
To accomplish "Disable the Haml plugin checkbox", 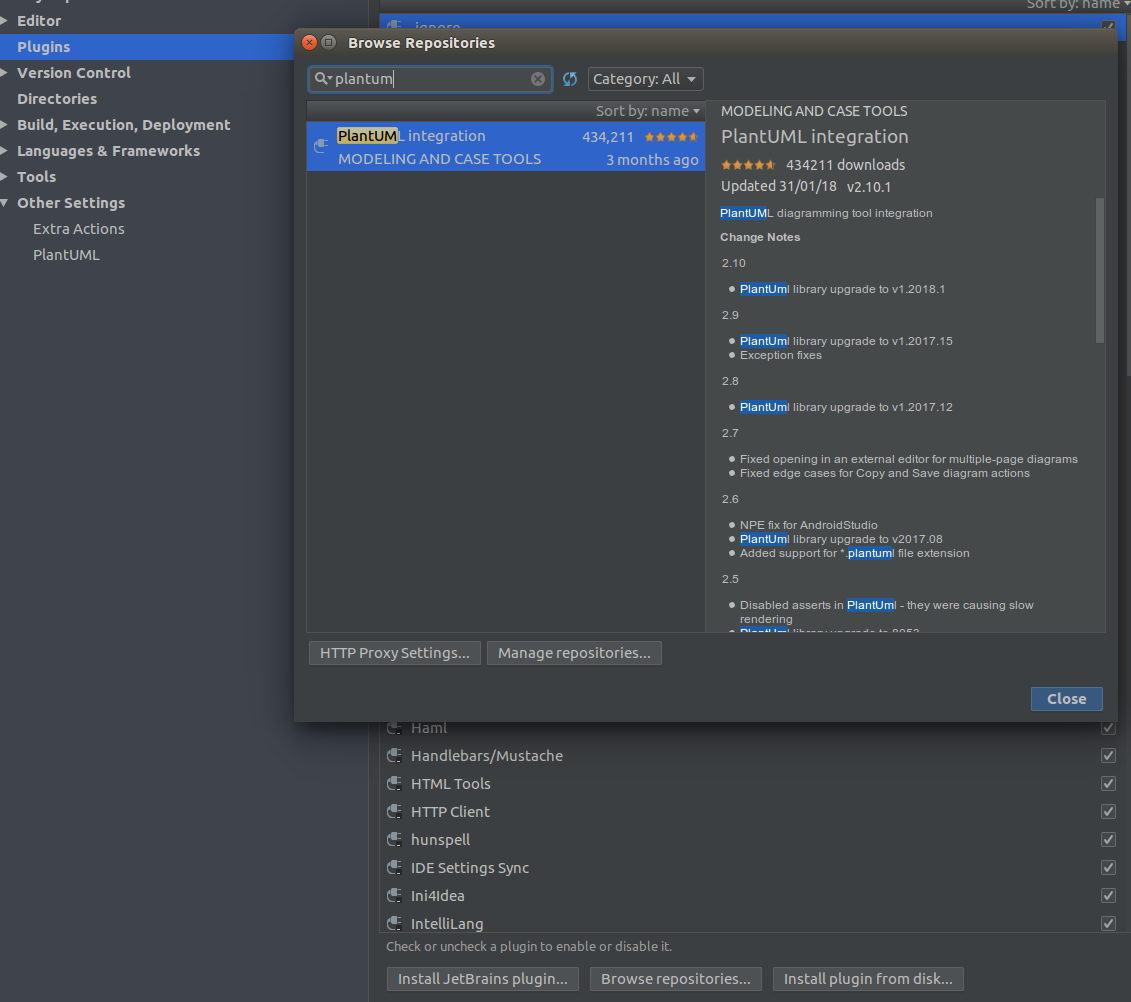I will point(1108,727).
